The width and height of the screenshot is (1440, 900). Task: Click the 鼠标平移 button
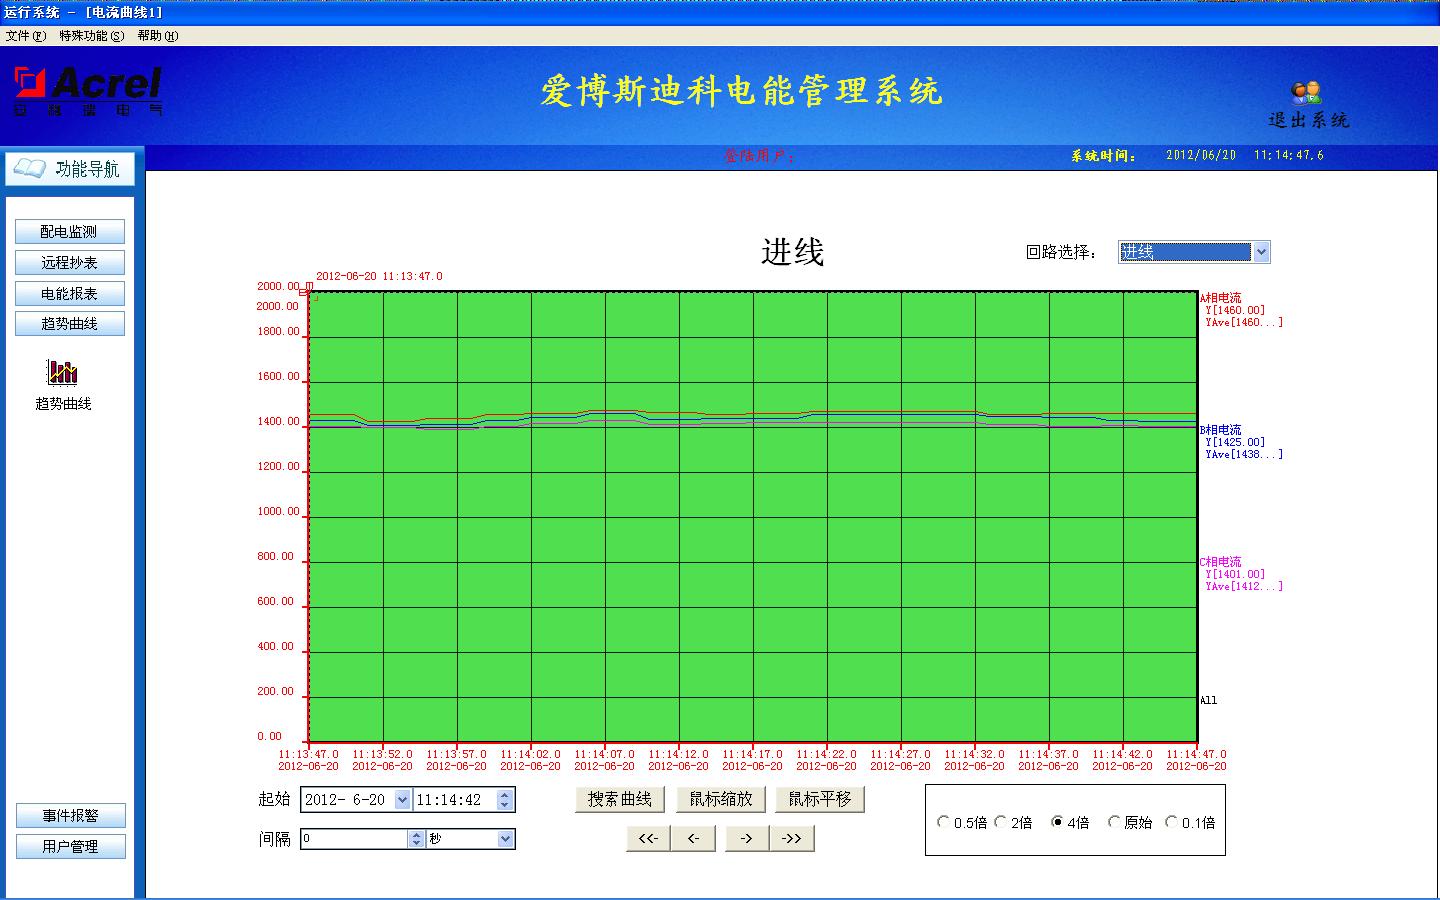coord(820,799)
